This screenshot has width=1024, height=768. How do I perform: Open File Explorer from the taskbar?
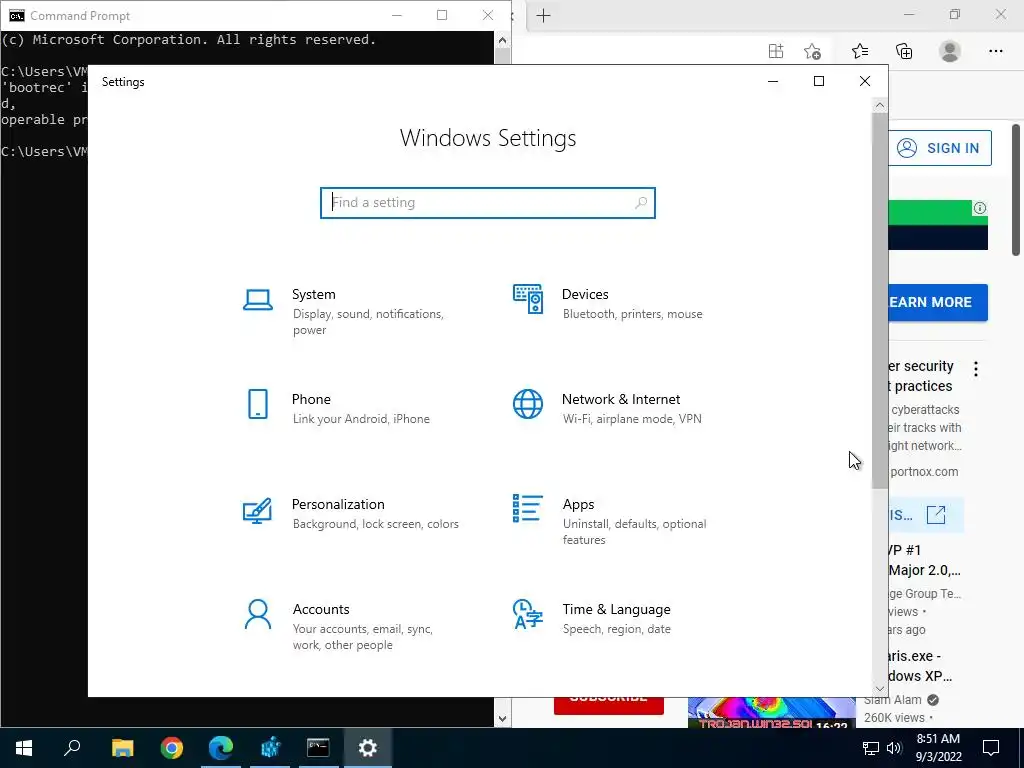tap(122, 748)
